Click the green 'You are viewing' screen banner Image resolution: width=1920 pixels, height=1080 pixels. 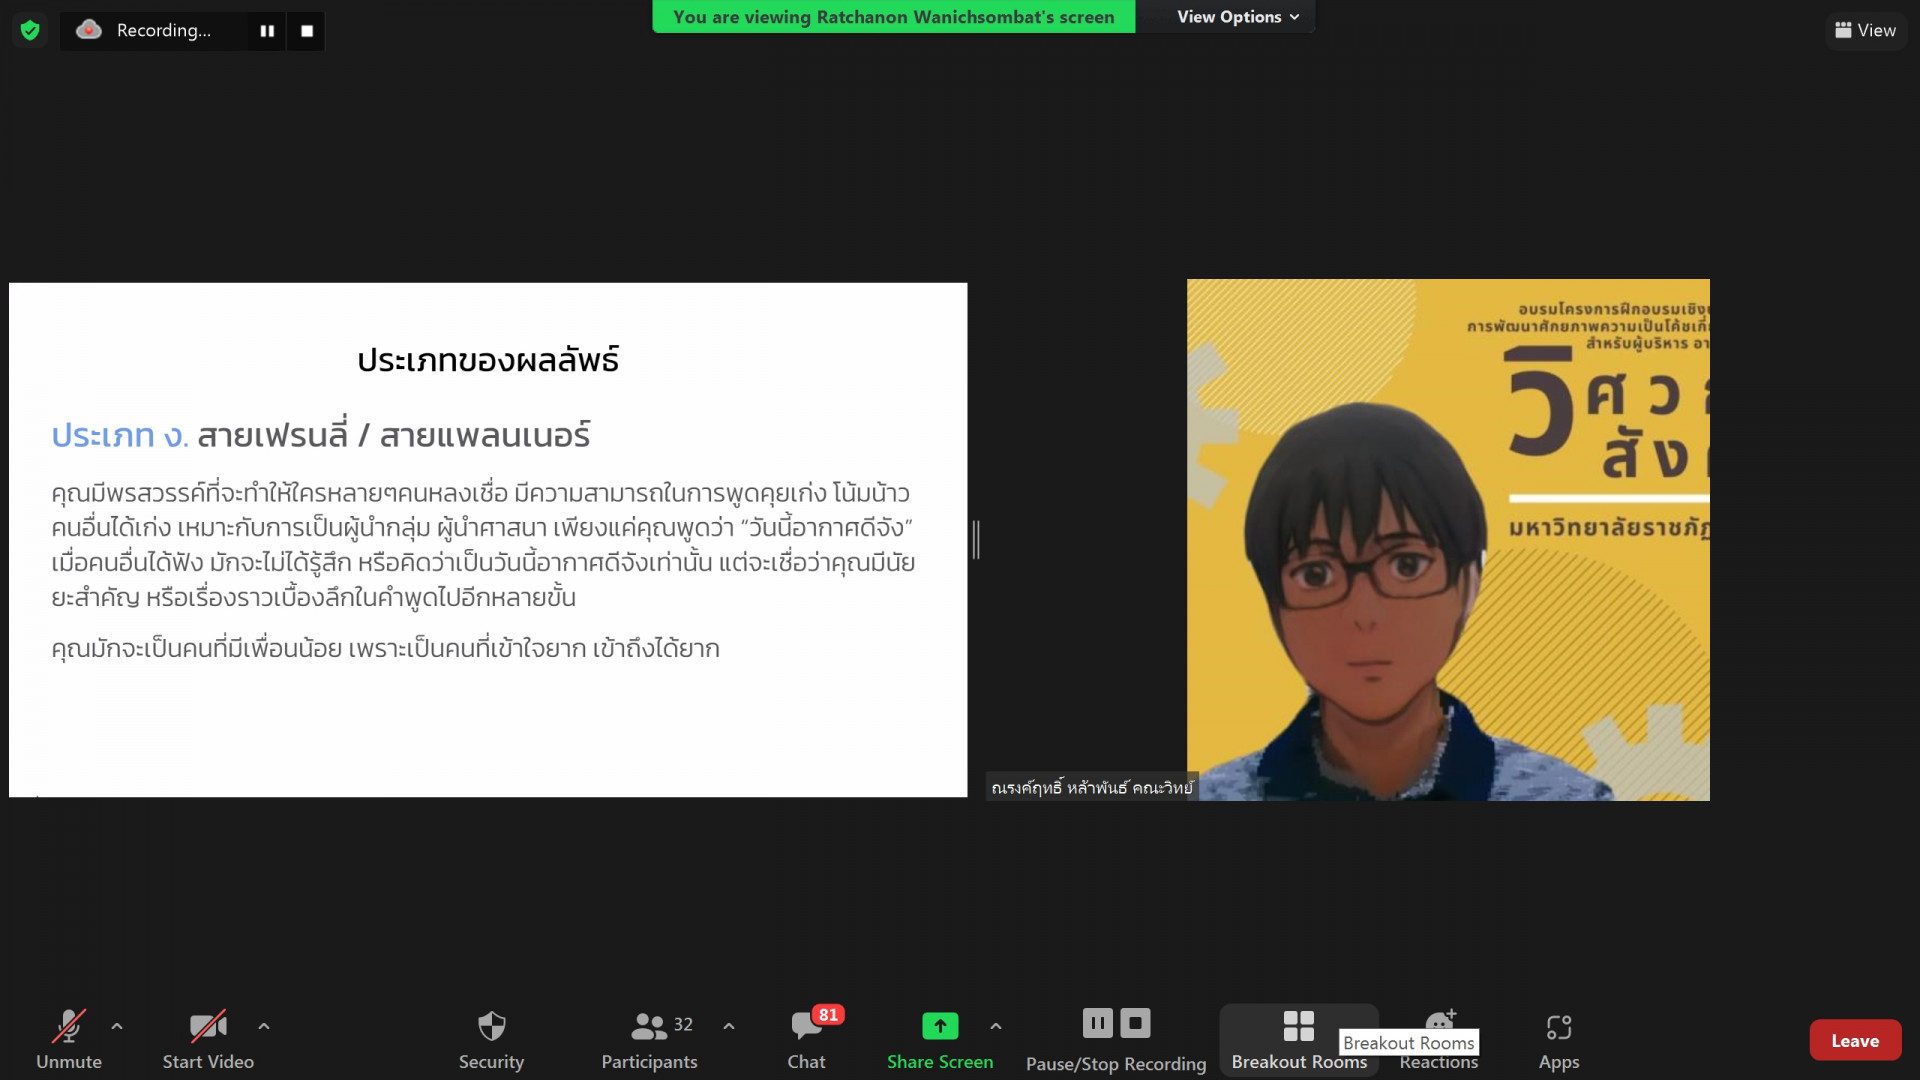click(893, 17)
